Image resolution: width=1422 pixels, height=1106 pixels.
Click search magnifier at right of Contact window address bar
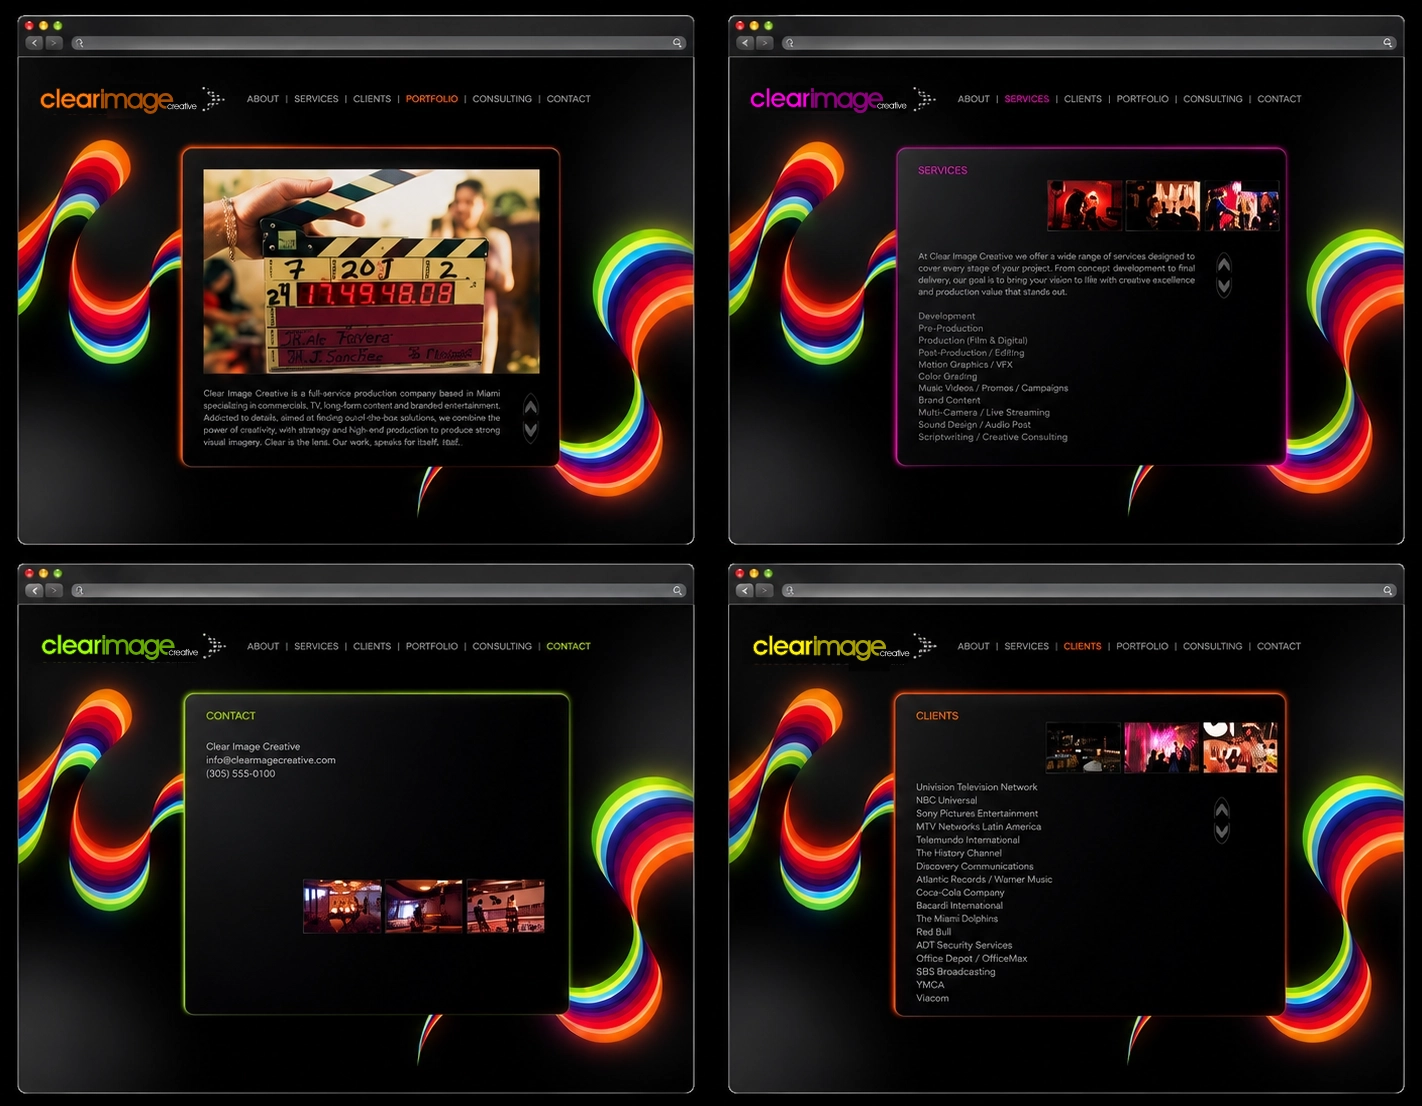677,590
